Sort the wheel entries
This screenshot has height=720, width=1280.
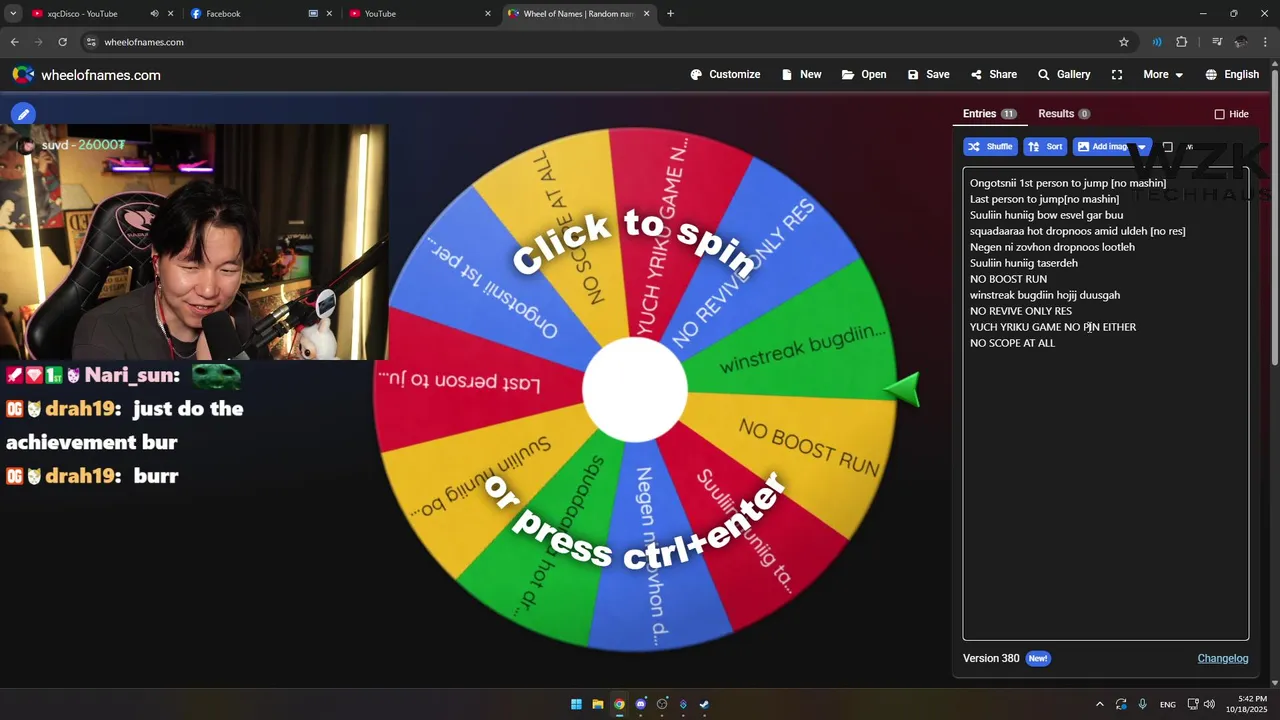pyautogui.click(x=1045, y=147)
